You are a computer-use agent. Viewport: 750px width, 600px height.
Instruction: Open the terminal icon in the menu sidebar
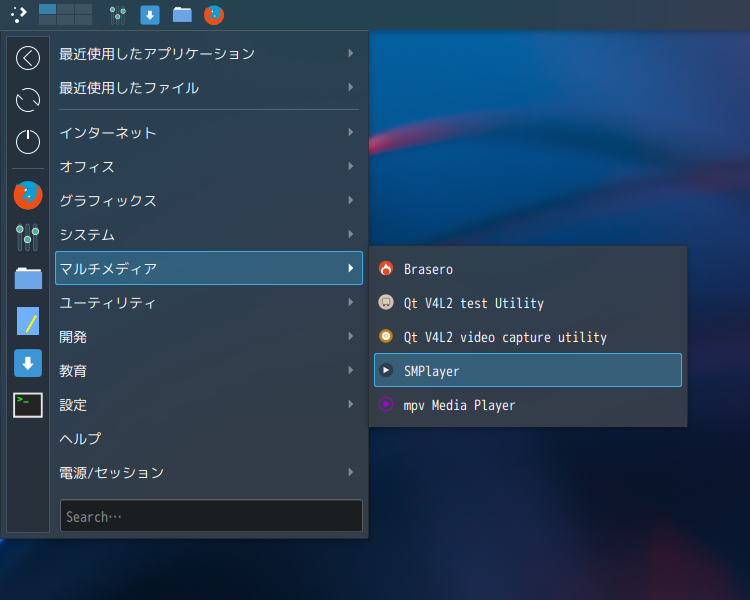click(x=28, y=405)
